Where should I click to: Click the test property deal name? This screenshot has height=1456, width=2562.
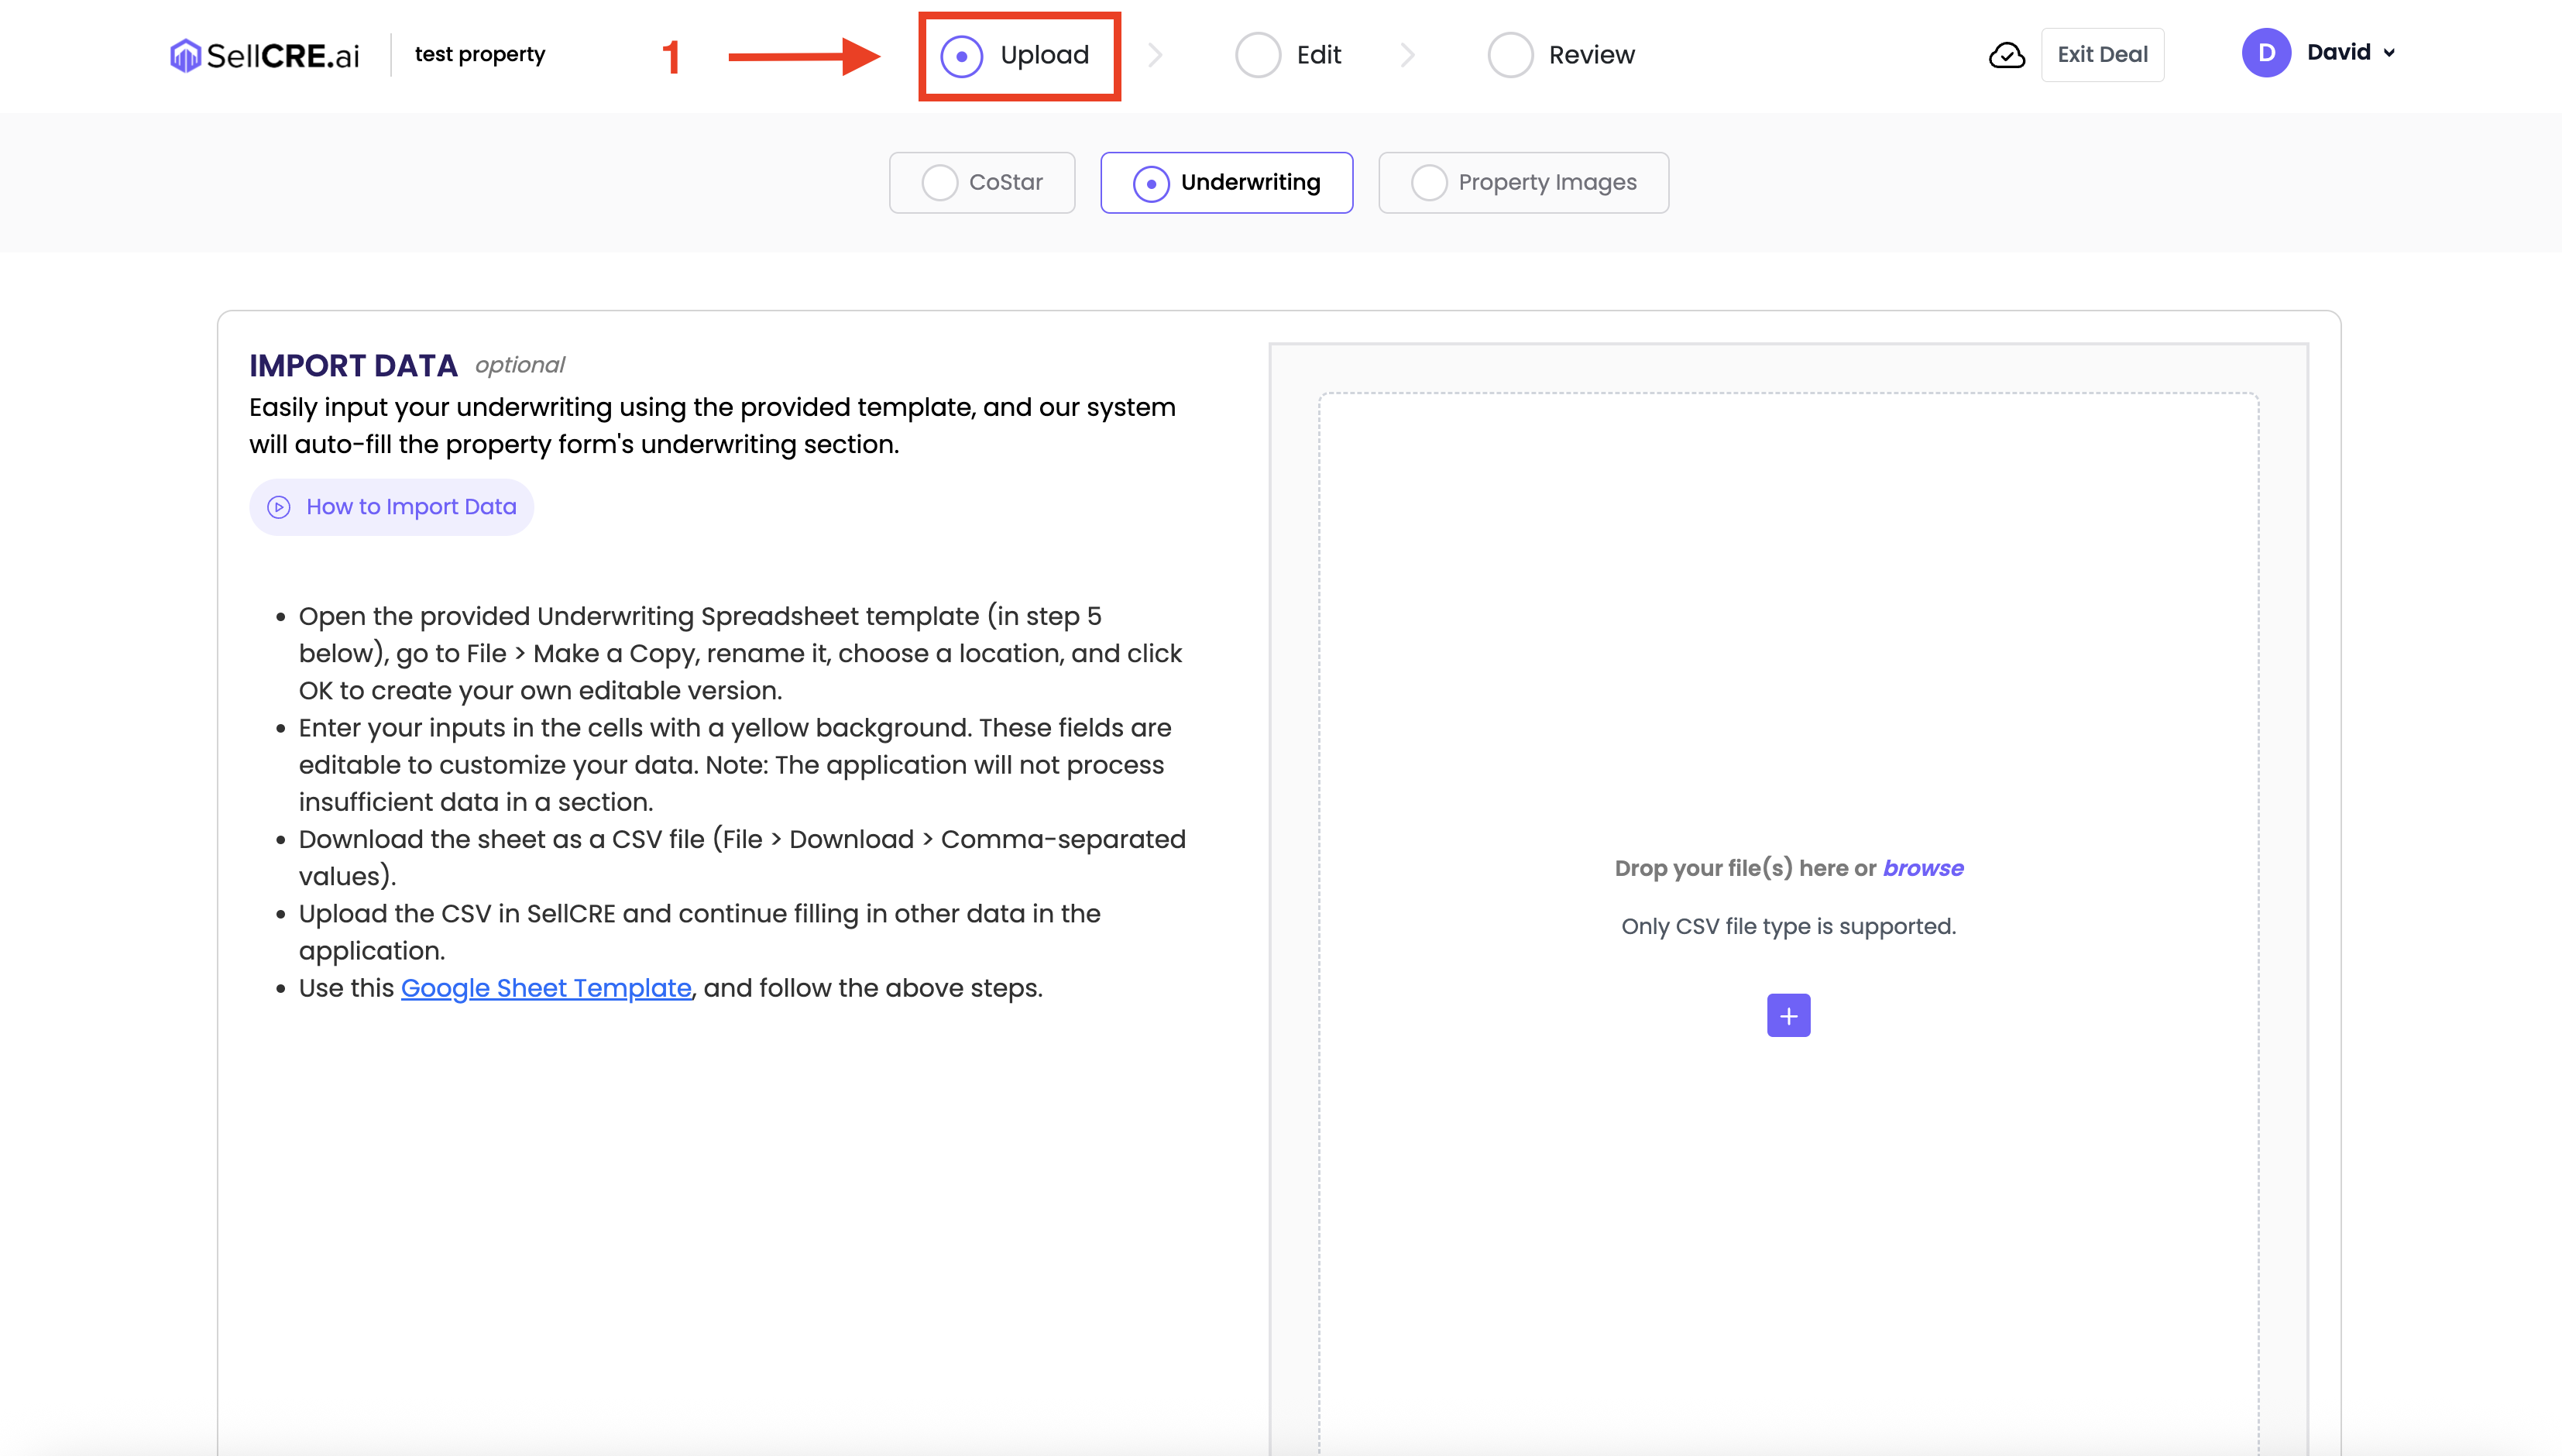tap(480, 55)
